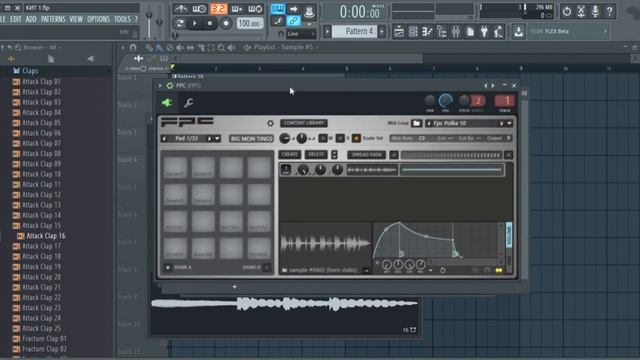The height and width of the screenshot is (360, 640).
Task: Open the PATTERNS menu
Action: tap(53, 19)
